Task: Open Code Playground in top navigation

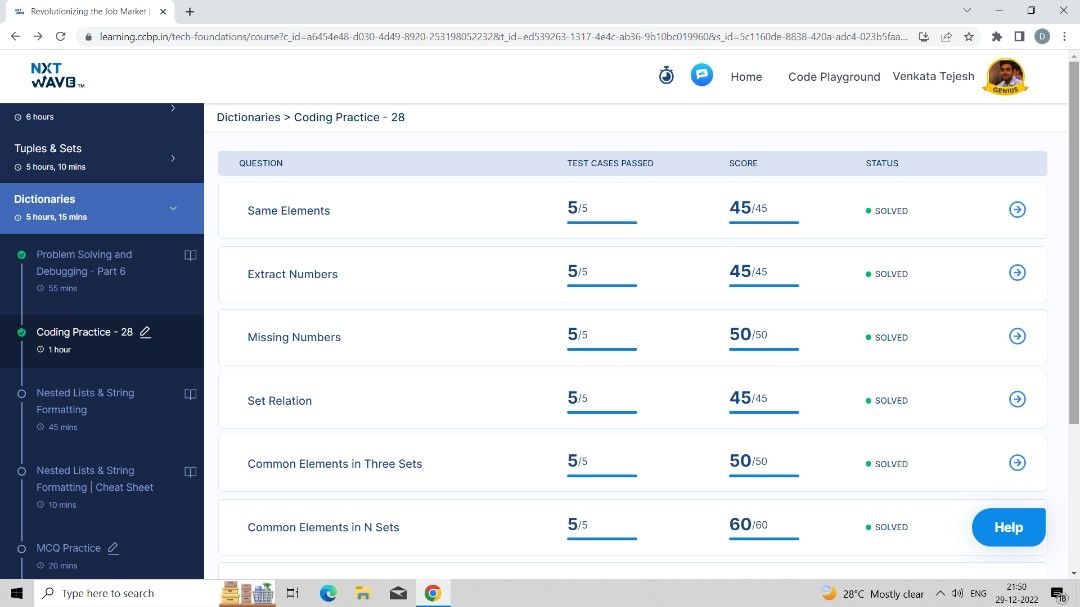Action: coord(834,76)
